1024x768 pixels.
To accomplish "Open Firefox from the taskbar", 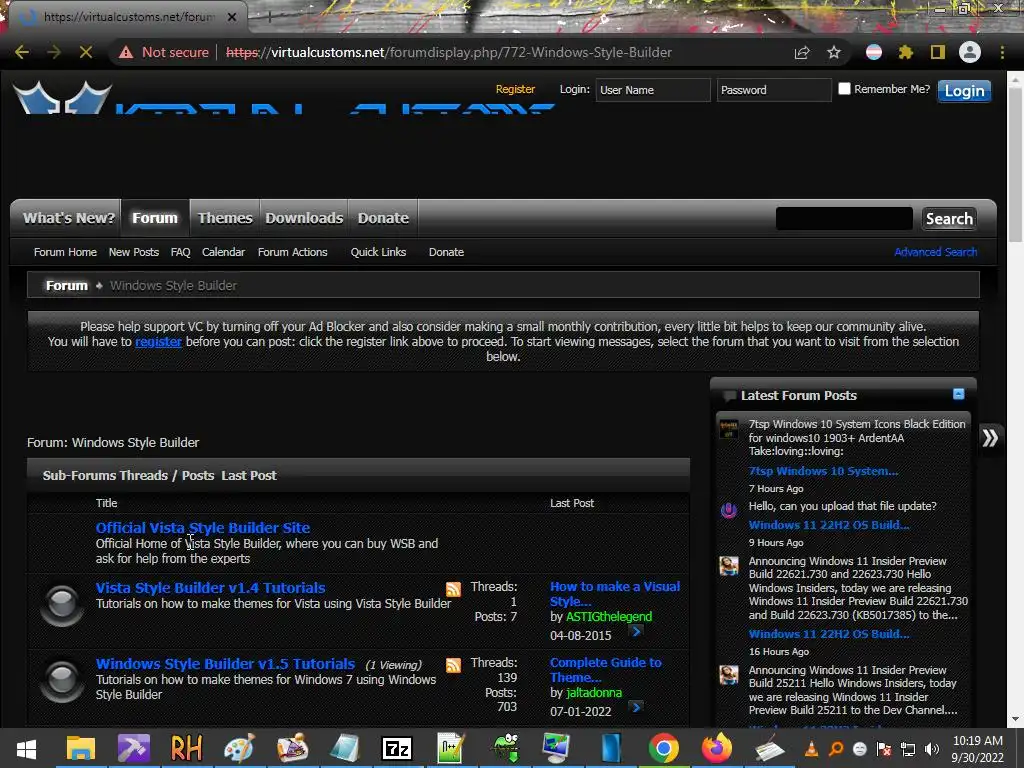I will tap(716, 748).
